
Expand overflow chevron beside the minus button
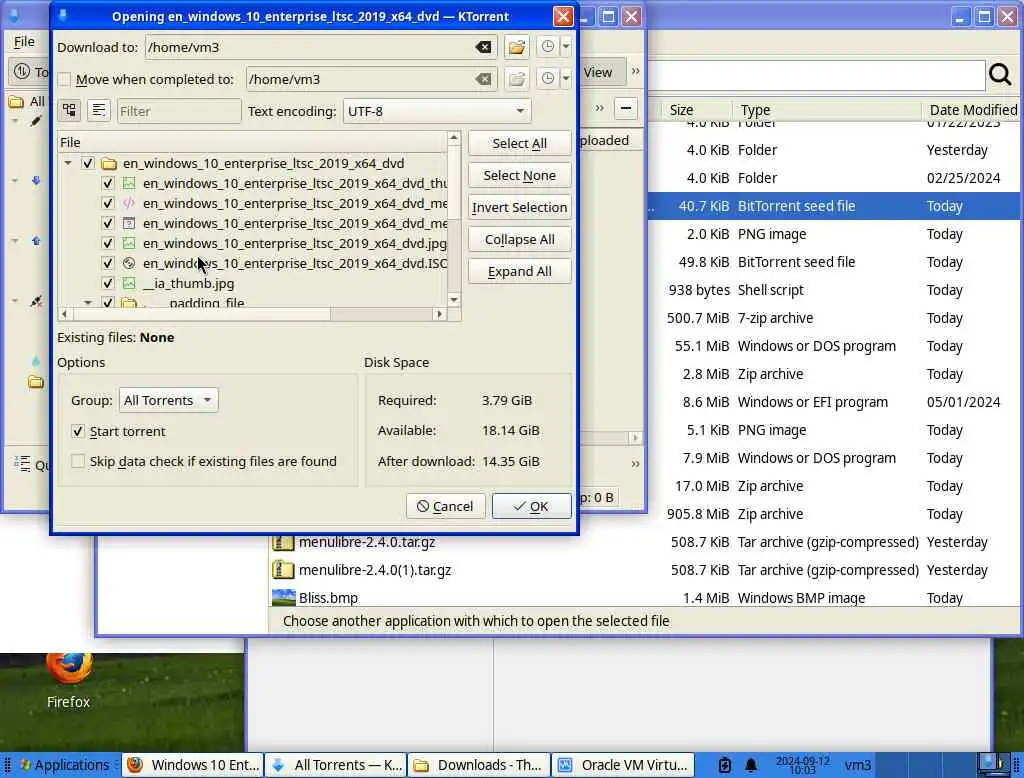click(x=600, y=108)
